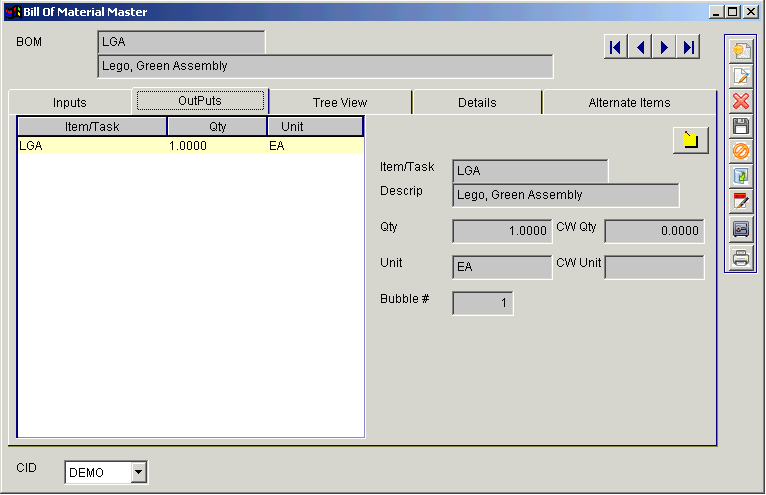Click the new record icon in sidebar
The image size is (766, 495).
pyautogui.click(x=741, y=50)
